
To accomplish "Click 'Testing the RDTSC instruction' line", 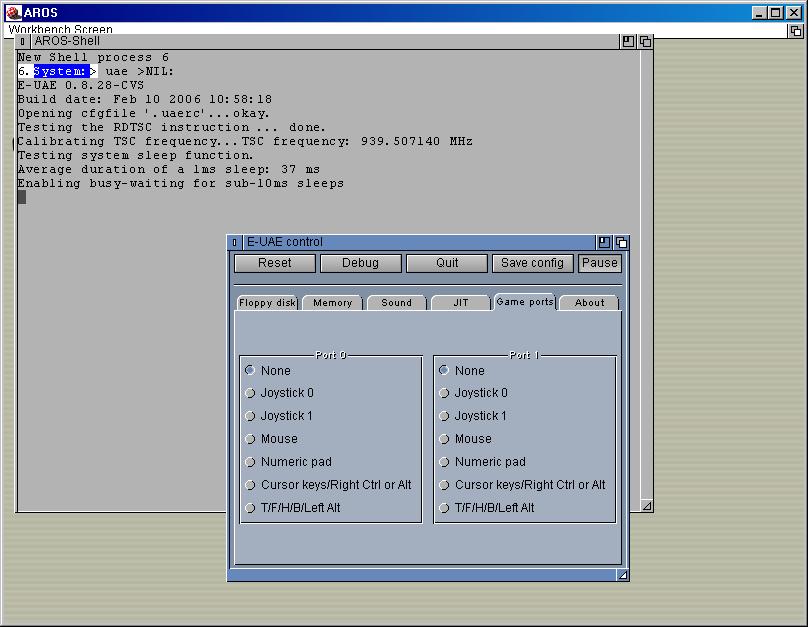I will point(172,127).
